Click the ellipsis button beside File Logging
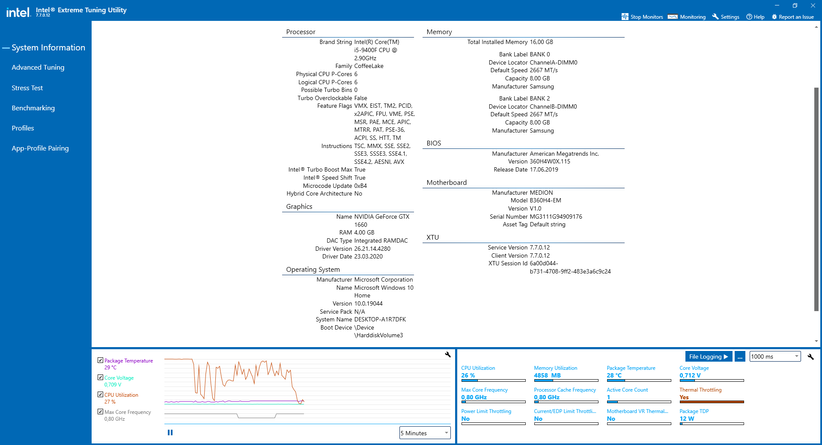Image resolution: width=822 pixels, height=445 pixels. click(x=740, y=356)
